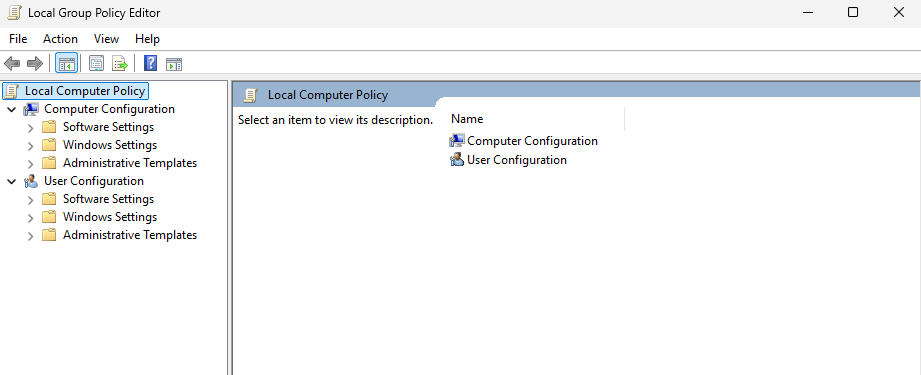Image resolution: width=921 pixels, height=375 pixels.
Task: Click folder icon beside User Configuration Administrative Templates
Action: [x=49, y=235]
